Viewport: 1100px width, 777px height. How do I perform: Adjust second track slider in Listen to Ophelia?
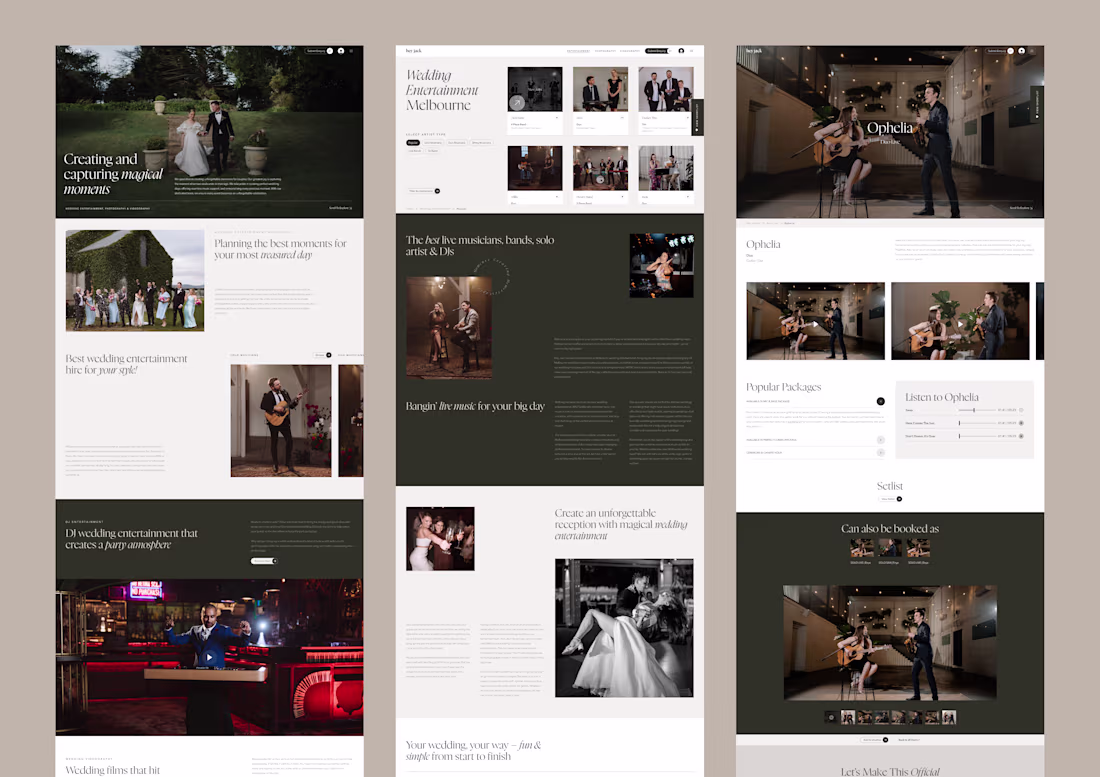[977, 423]
